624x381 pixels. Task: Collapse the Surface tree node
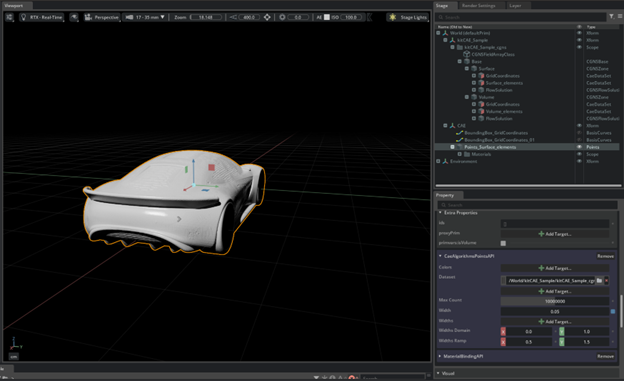point(467,69)
